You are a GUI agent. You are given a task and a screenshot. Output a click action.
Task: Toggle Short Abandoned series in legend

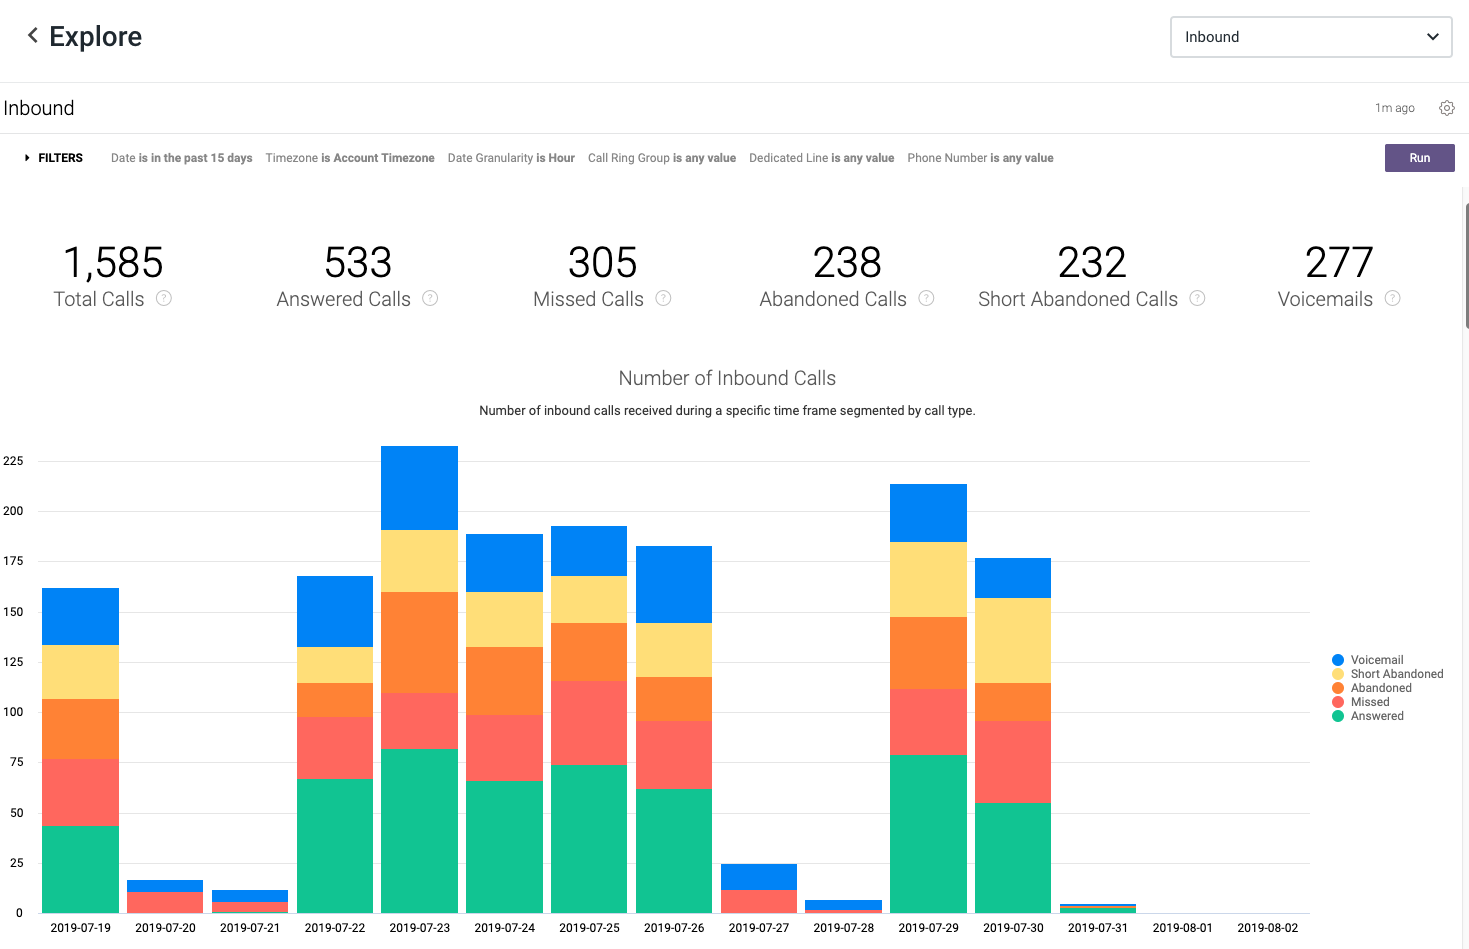(1387, 674)
